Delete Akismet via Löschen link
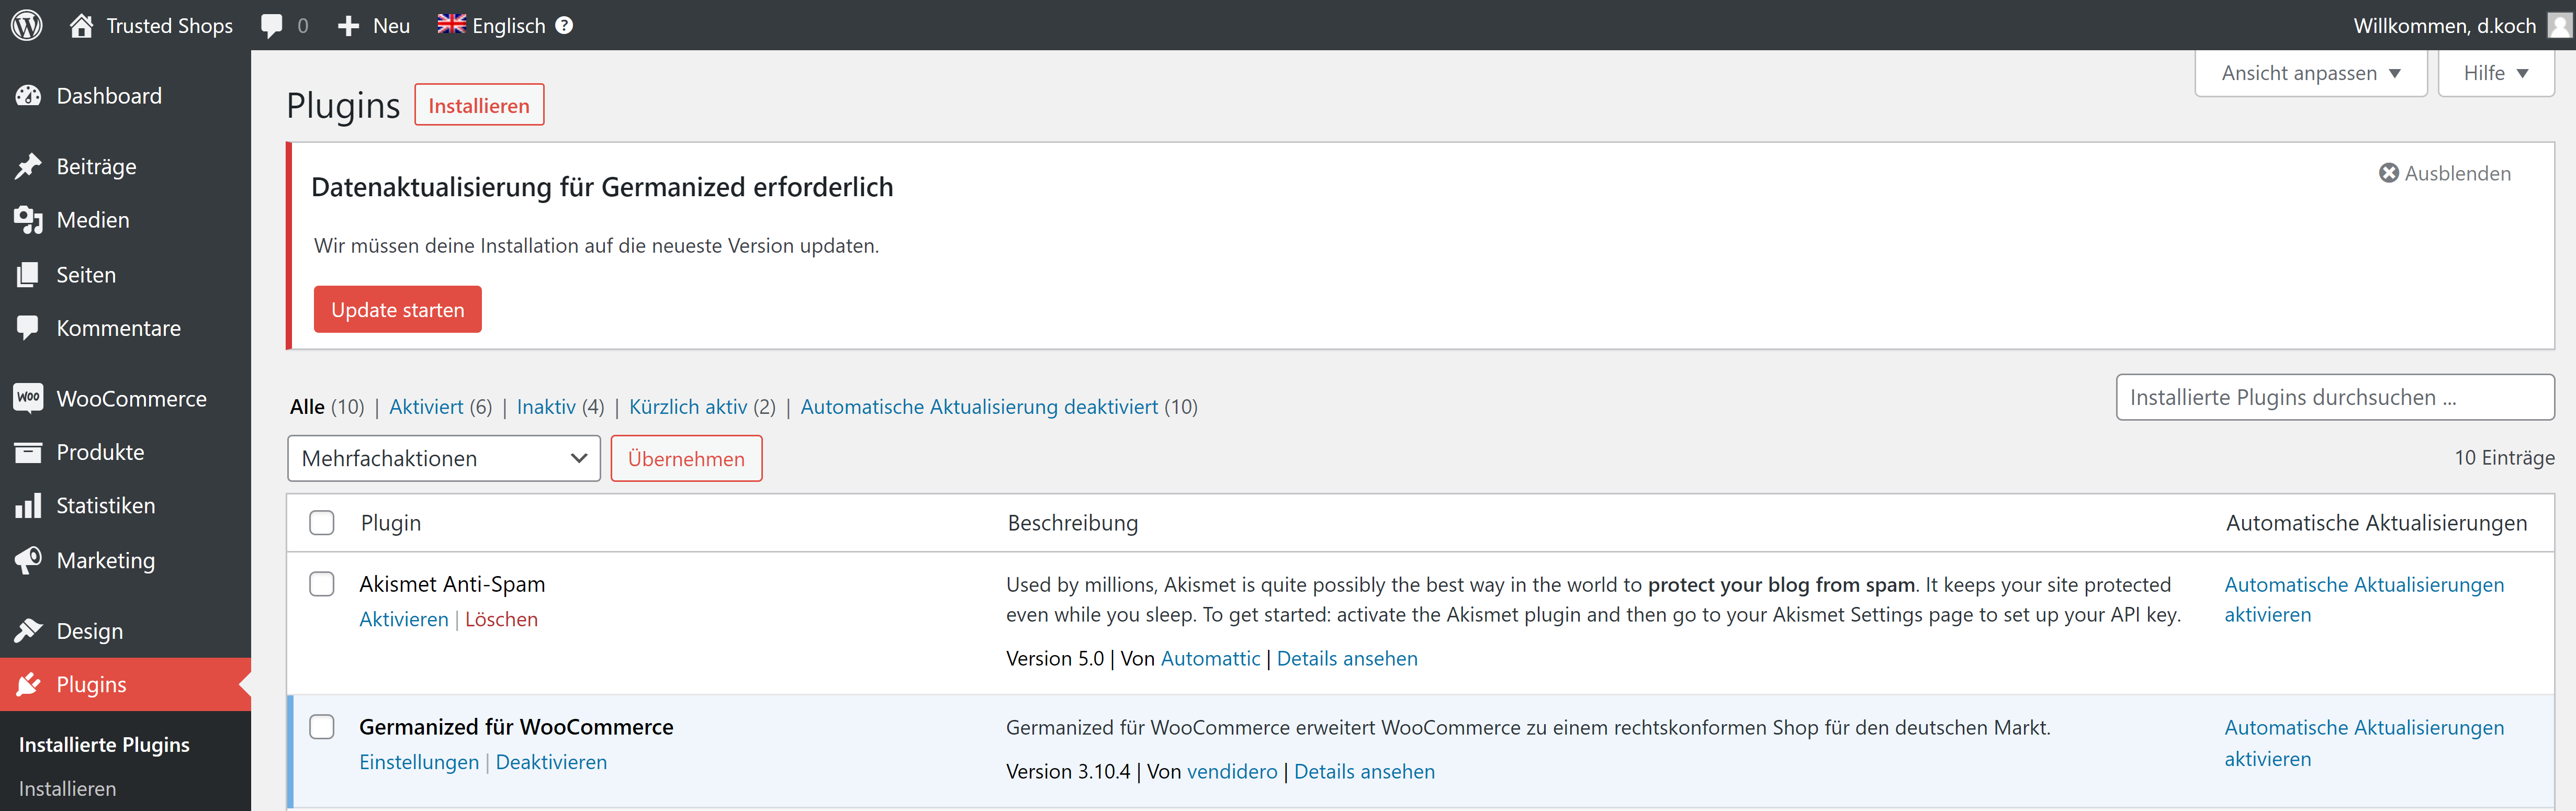This screenshot has width=2576, height=811. [501, 619]
